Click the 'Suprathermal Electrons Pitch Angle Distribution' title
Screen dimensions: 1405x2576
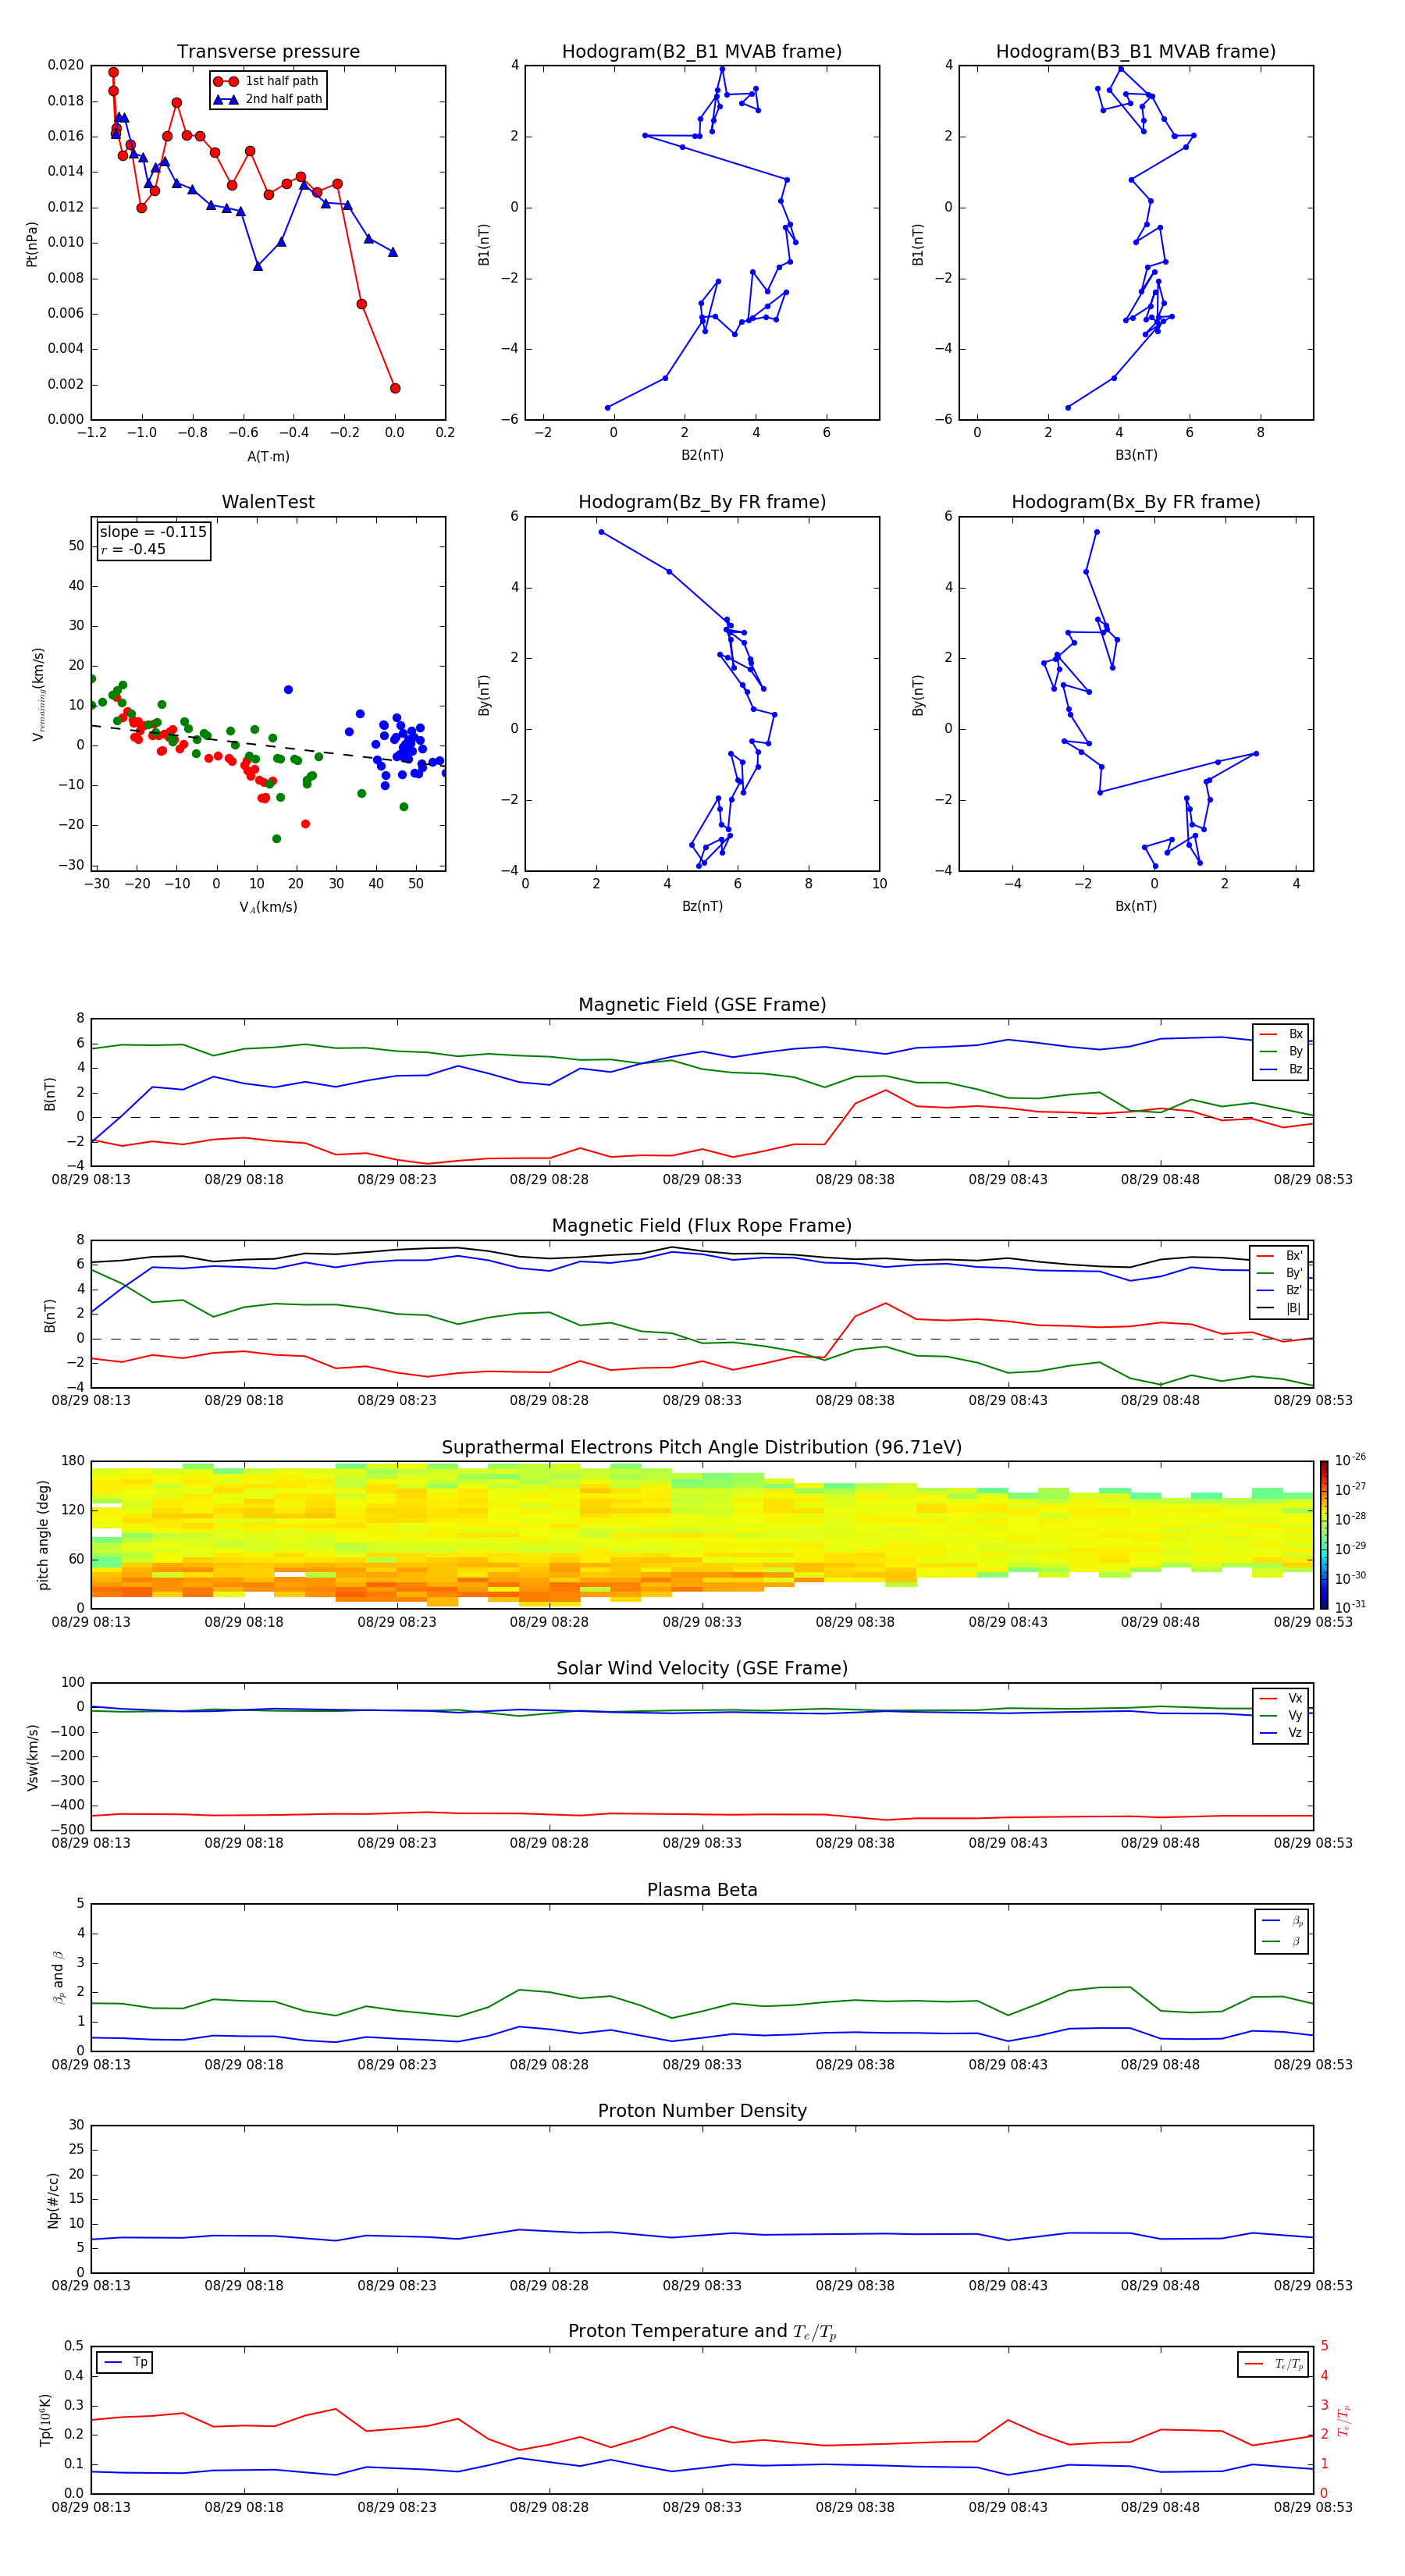702,1448
